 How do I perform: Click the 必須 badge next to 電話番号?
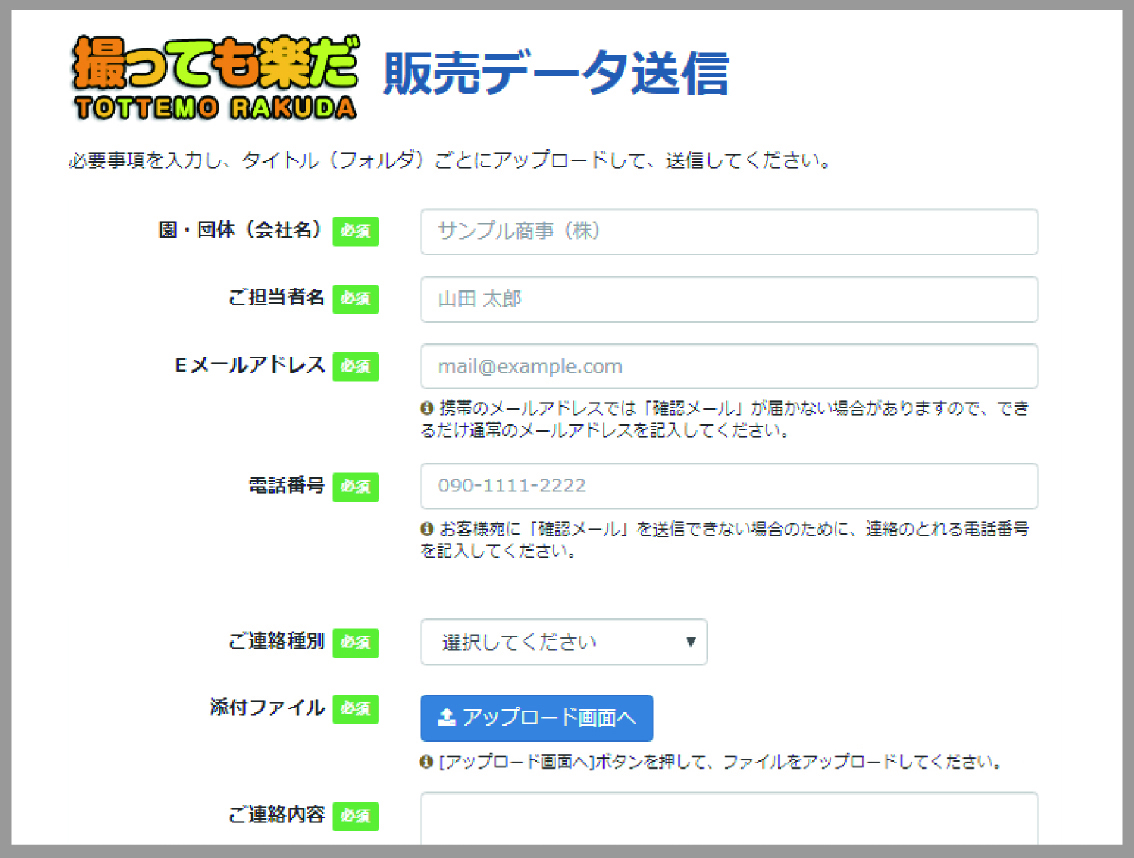(355, 486)
